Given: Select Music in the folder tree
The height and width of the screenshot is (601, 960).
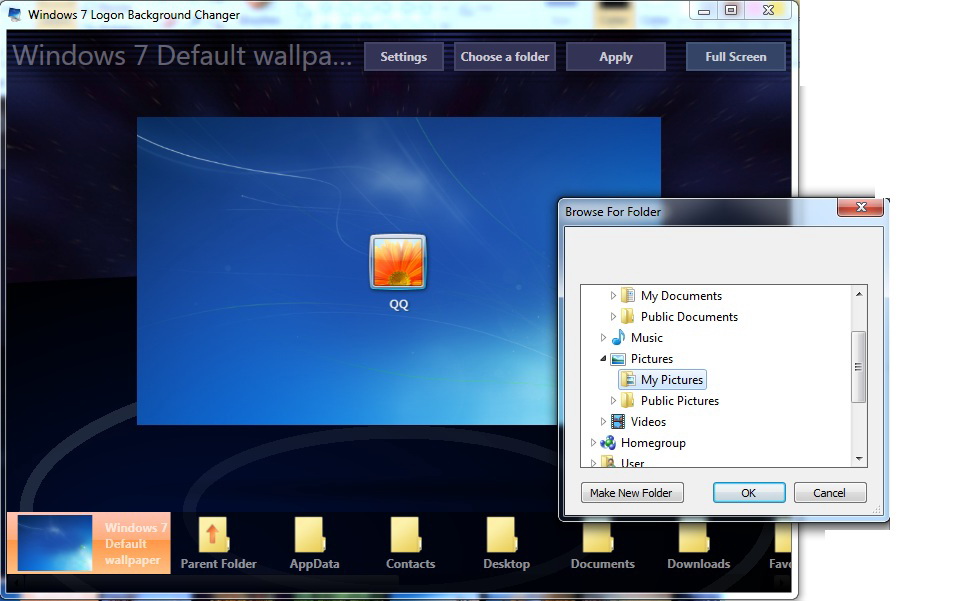Looking at the screenshot, I should (x=647, y=338).
